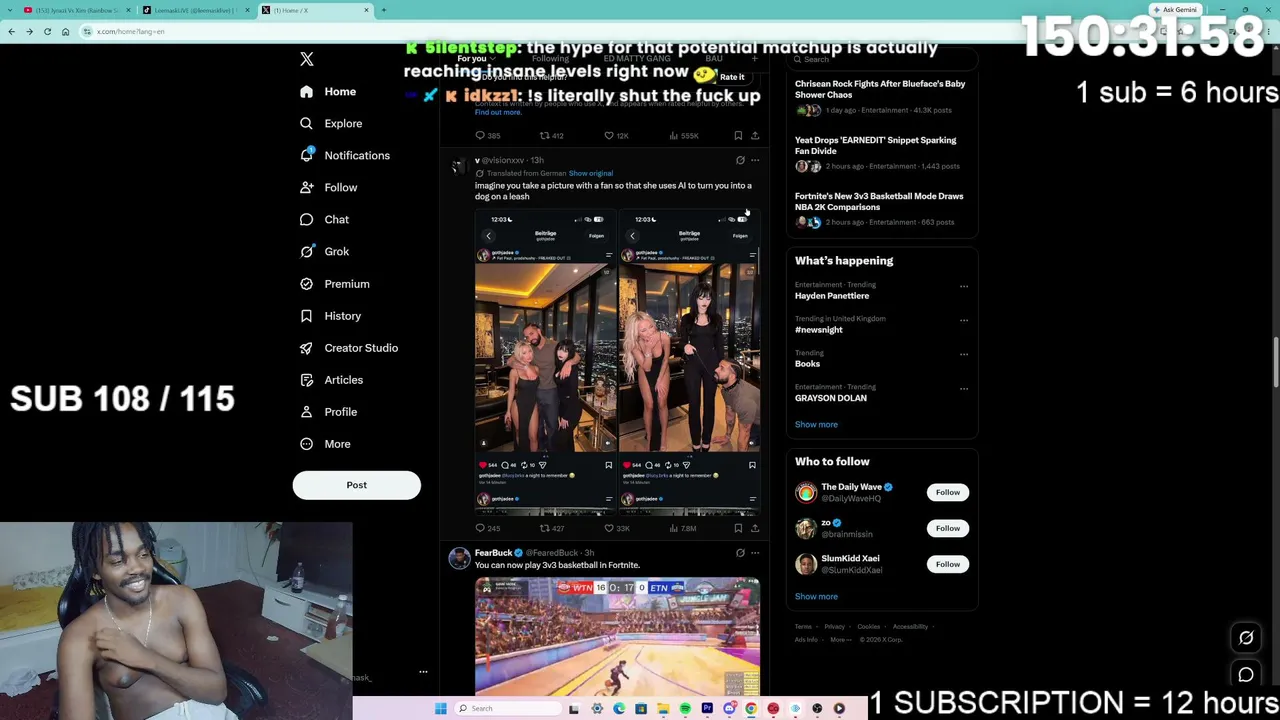The width and height of the screenshot is (1280, 720).
Task: Repost the @visionxxv post
Action: tap(552, 528)
